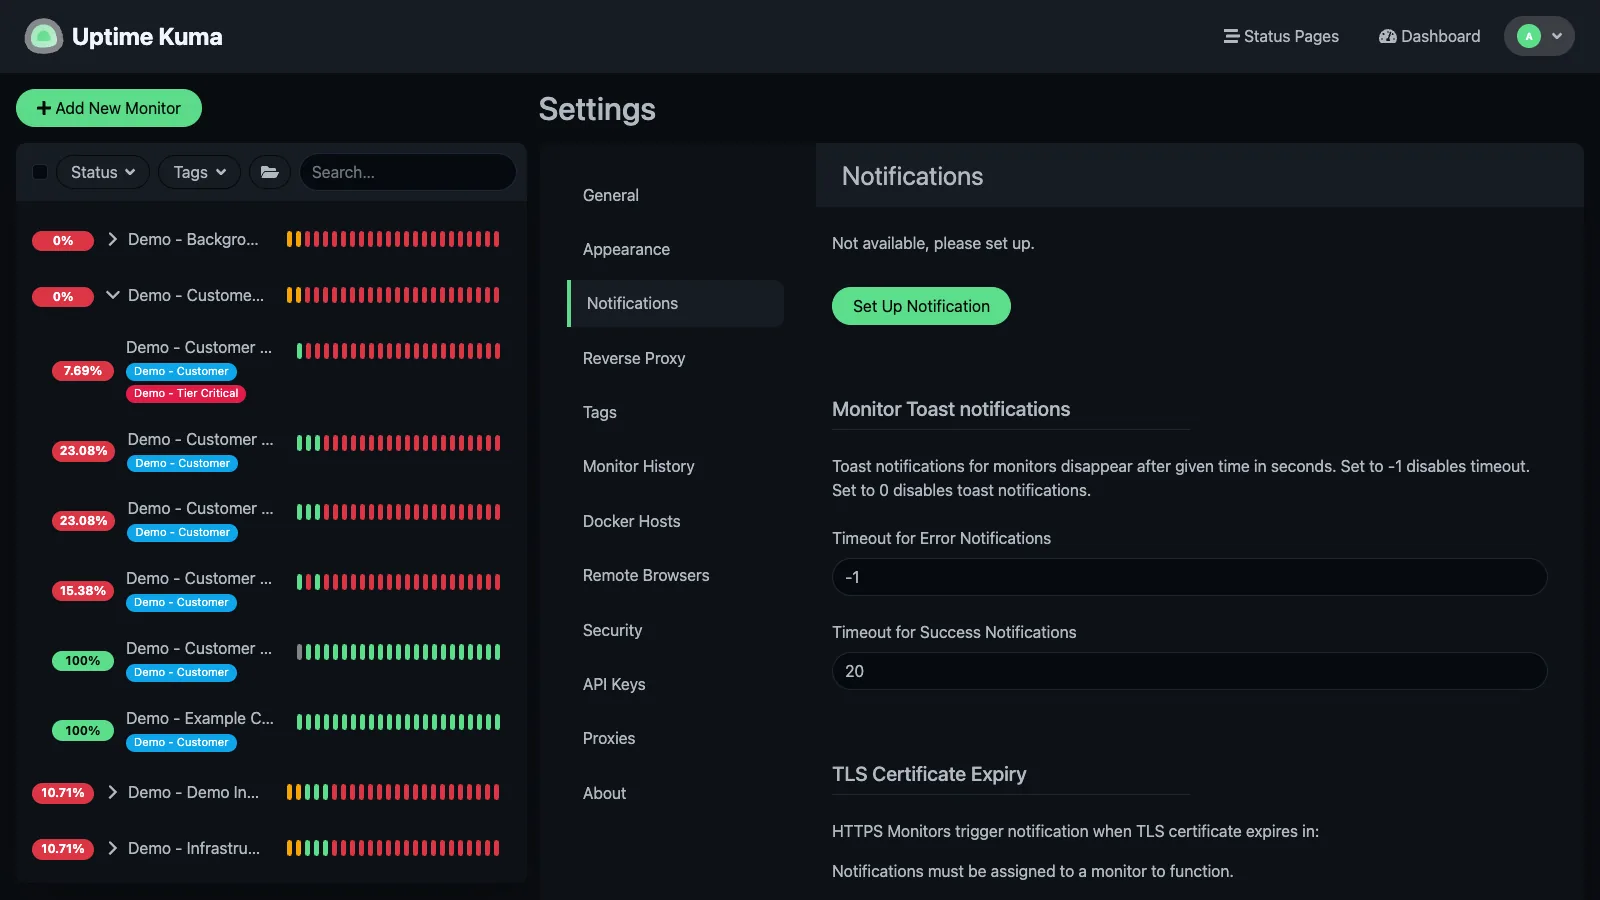Open the profile dropdown arrow
This screenshot has width=1600, height=900.
point(1557,36)
